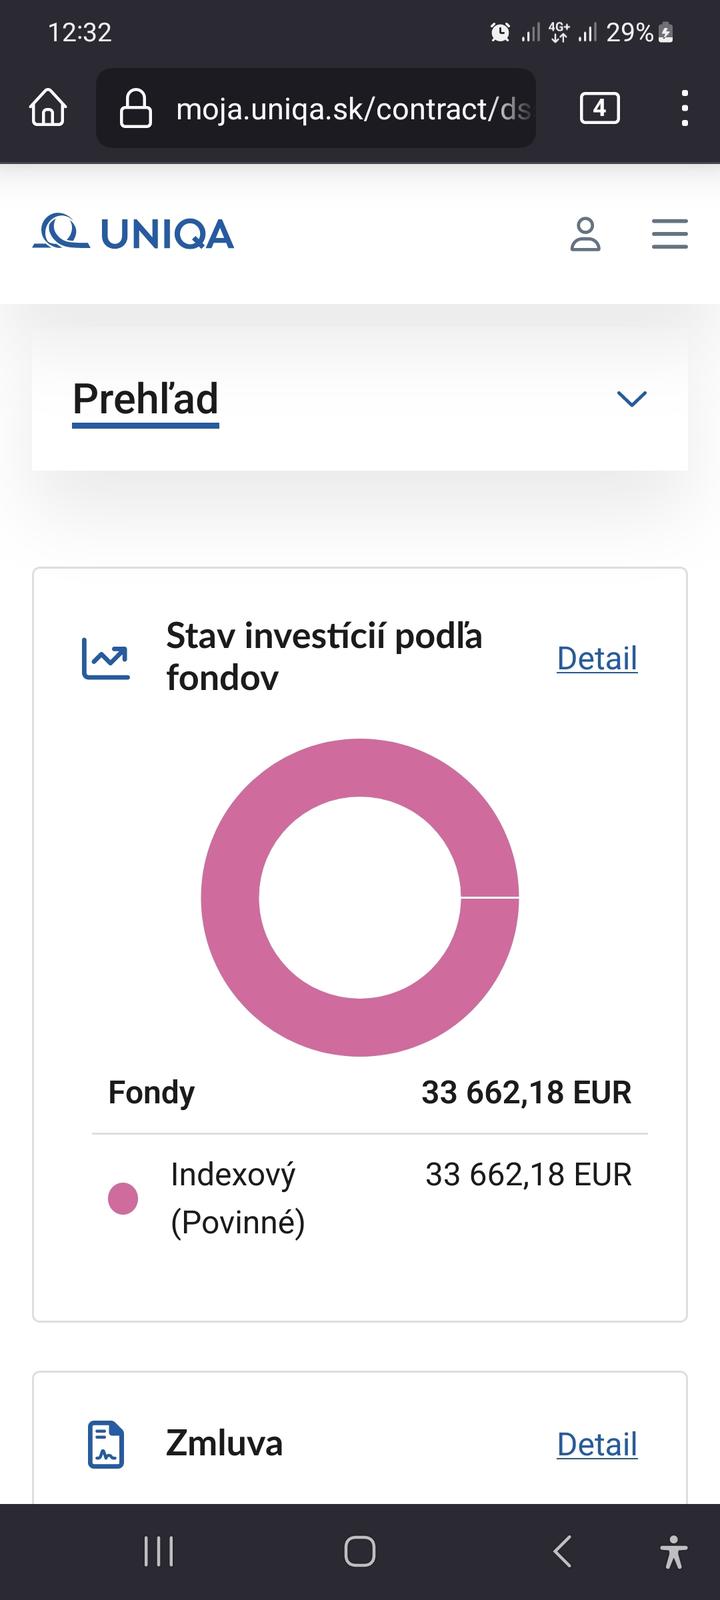The height and width of the screenshot is (1600, 720).
Task: Click the pink Indexový fund color dot
Action: pyautogui.click(x=123, y=1198)
